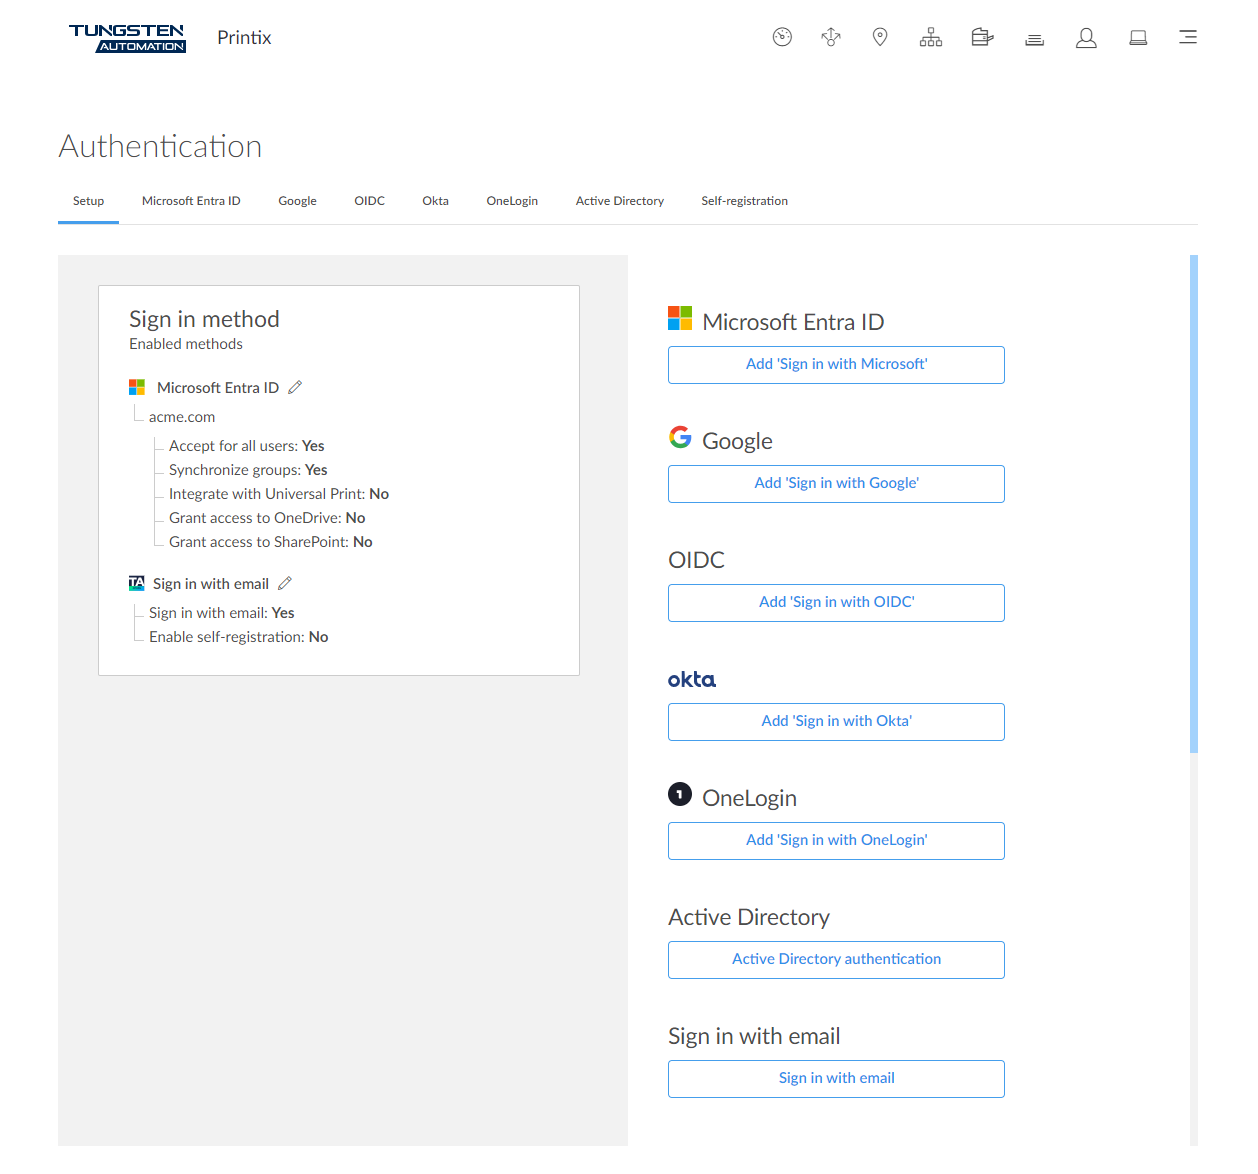The width and height of the screenshot is (1258, 1174).
Task: Open the Computers laptop icon
Action: [x=1138, y=38]
